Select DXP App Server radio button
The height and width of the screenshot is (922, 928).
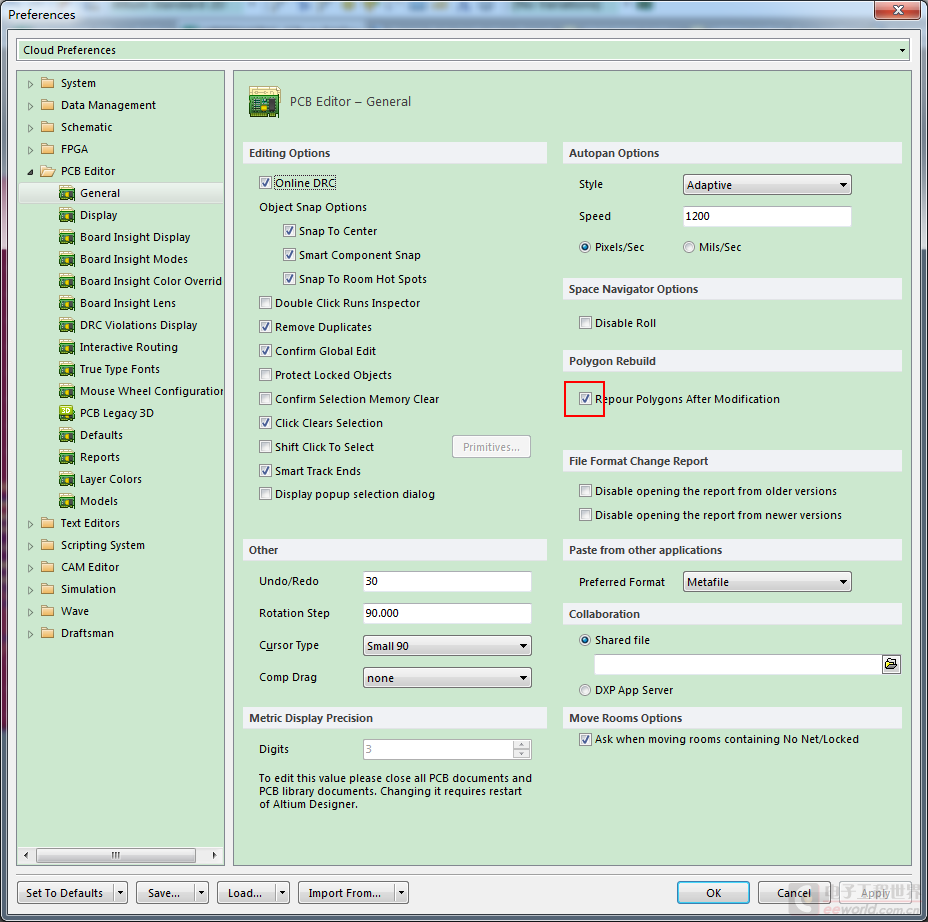click(x=585, y=690)
